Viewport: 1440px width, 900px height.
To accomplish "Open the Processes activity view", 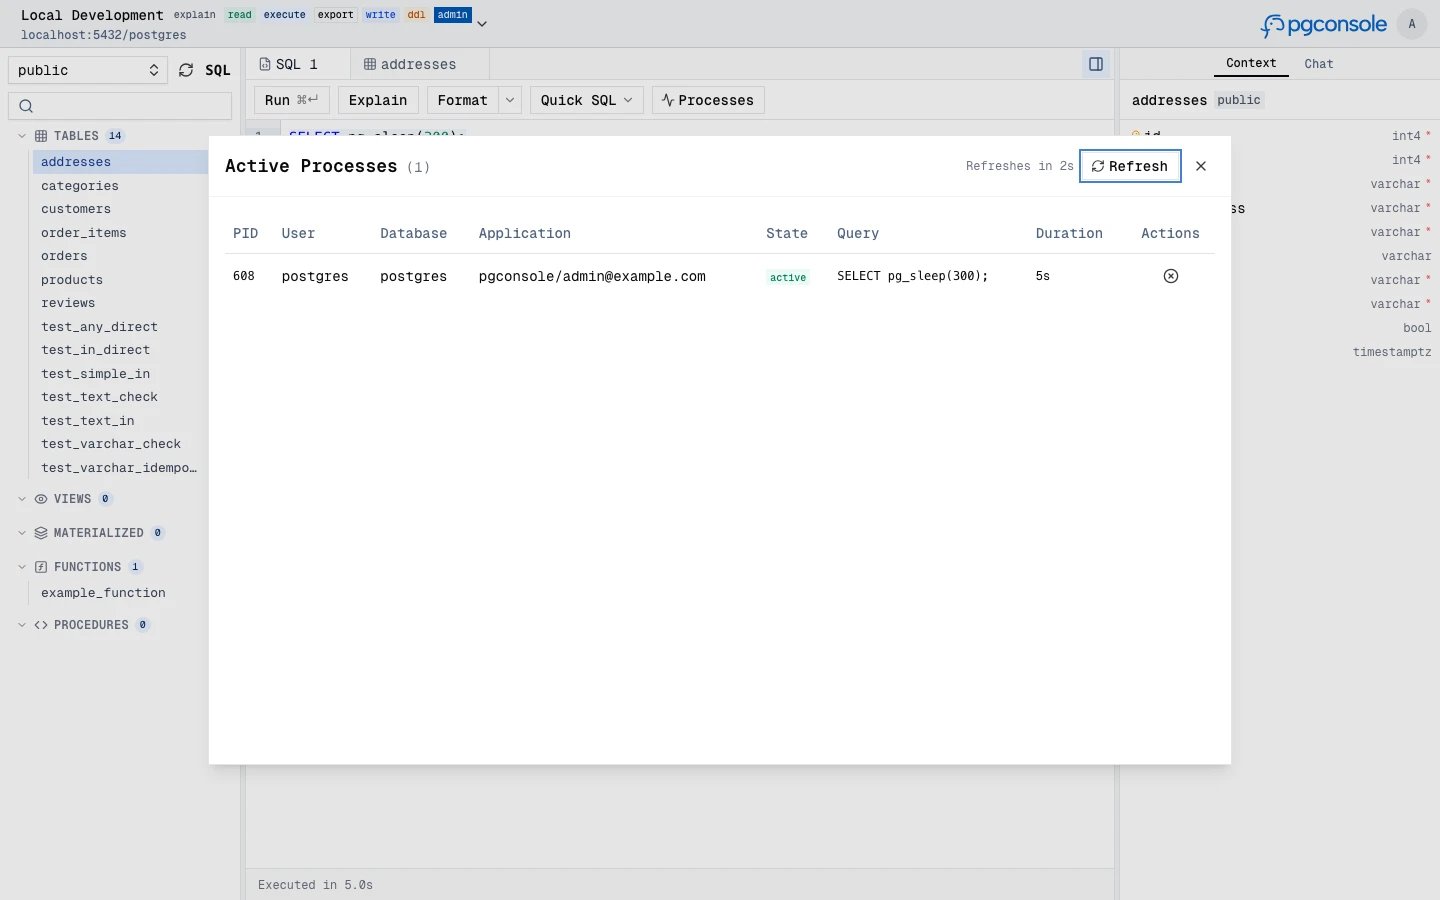I will 708,100.
